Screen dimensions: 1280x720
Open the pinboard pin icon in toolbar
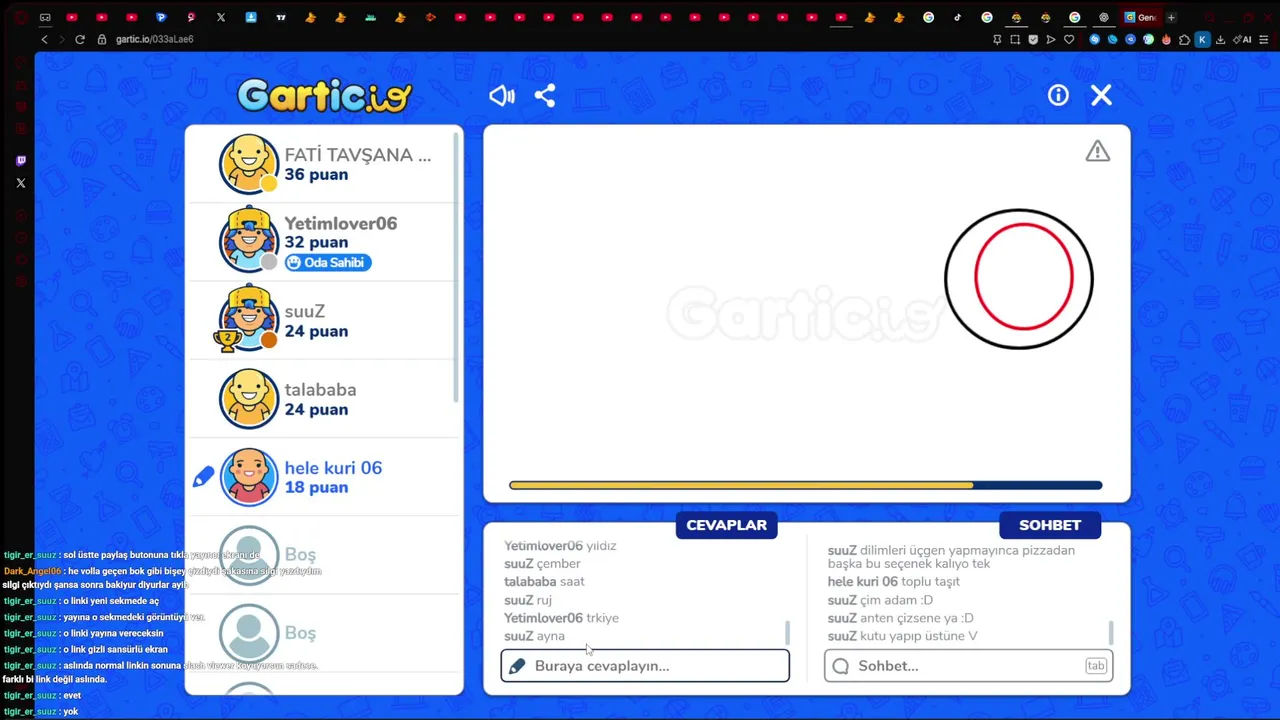pos(997,39)
